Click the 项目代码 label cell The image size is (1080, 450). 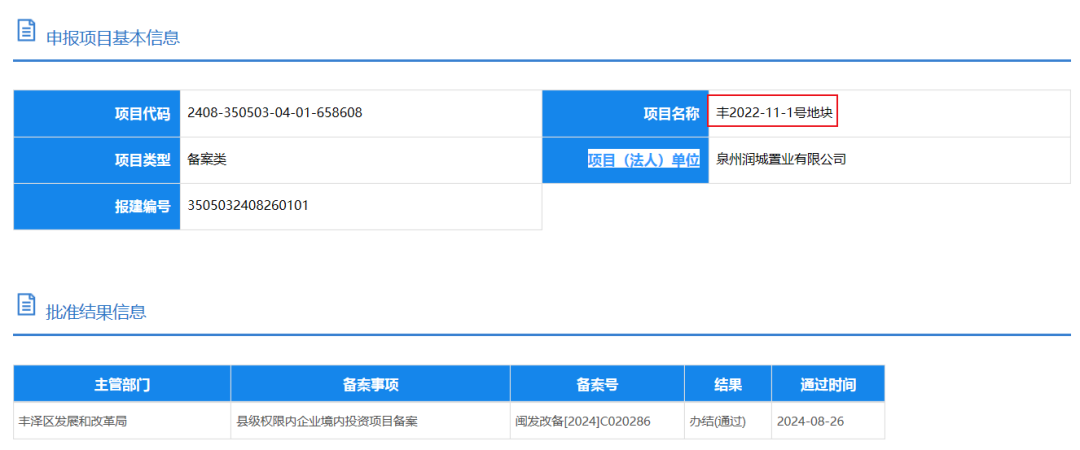[97, 114]
